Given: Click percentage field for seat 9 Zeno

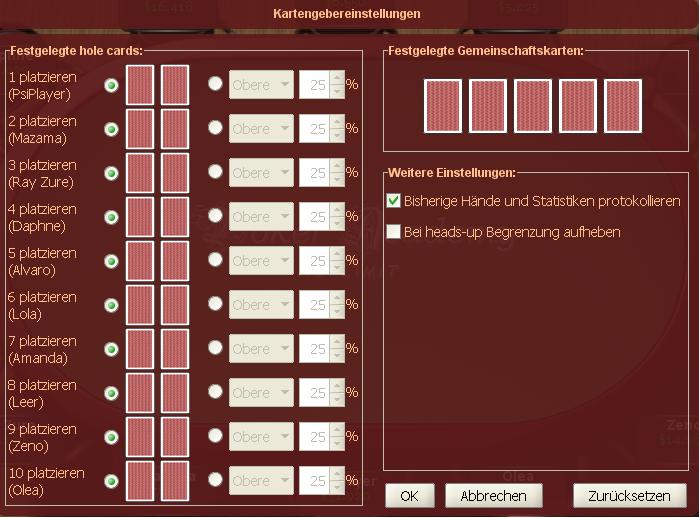Looking at the screenshot, I should click(x=315, y=436).
